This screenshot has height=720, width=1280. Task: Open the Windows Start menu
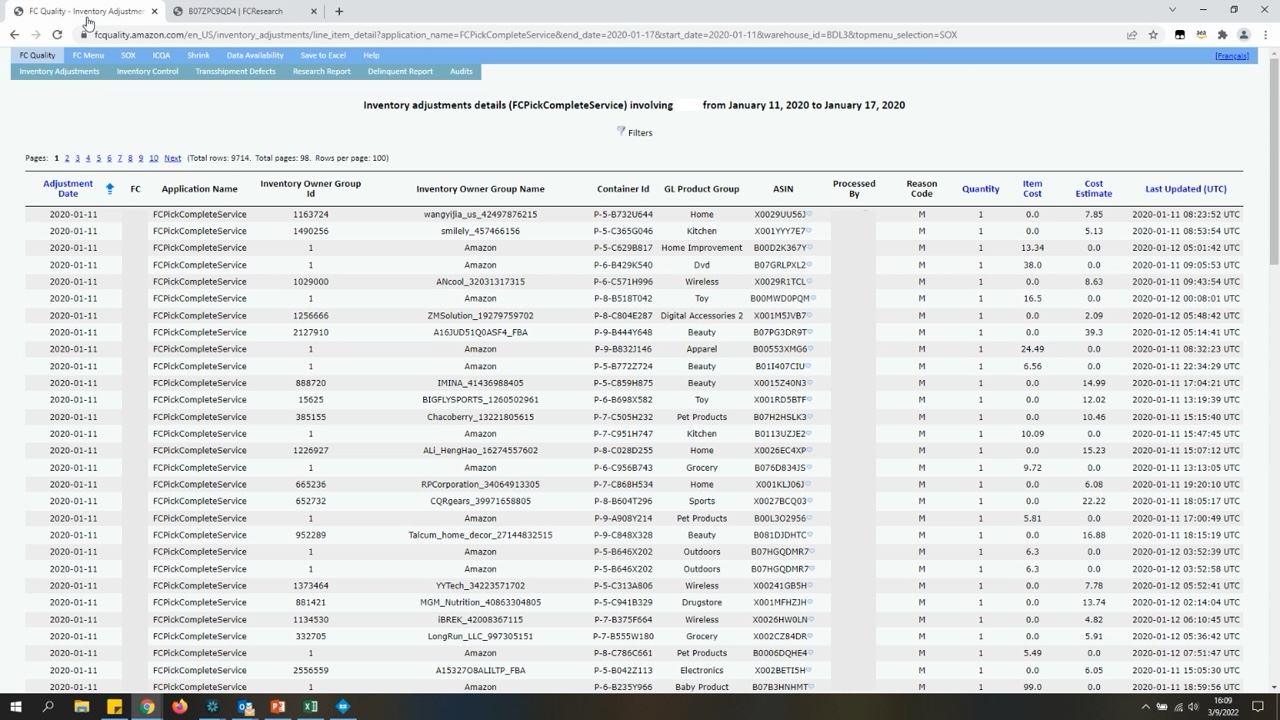(x=15, y=707)
